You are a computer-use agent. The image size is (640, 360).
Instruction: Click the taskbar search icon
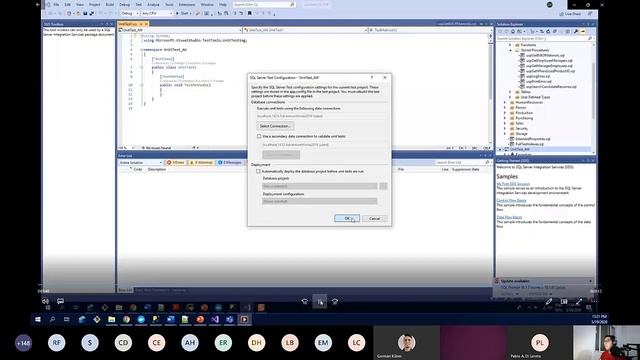(52, 319)
